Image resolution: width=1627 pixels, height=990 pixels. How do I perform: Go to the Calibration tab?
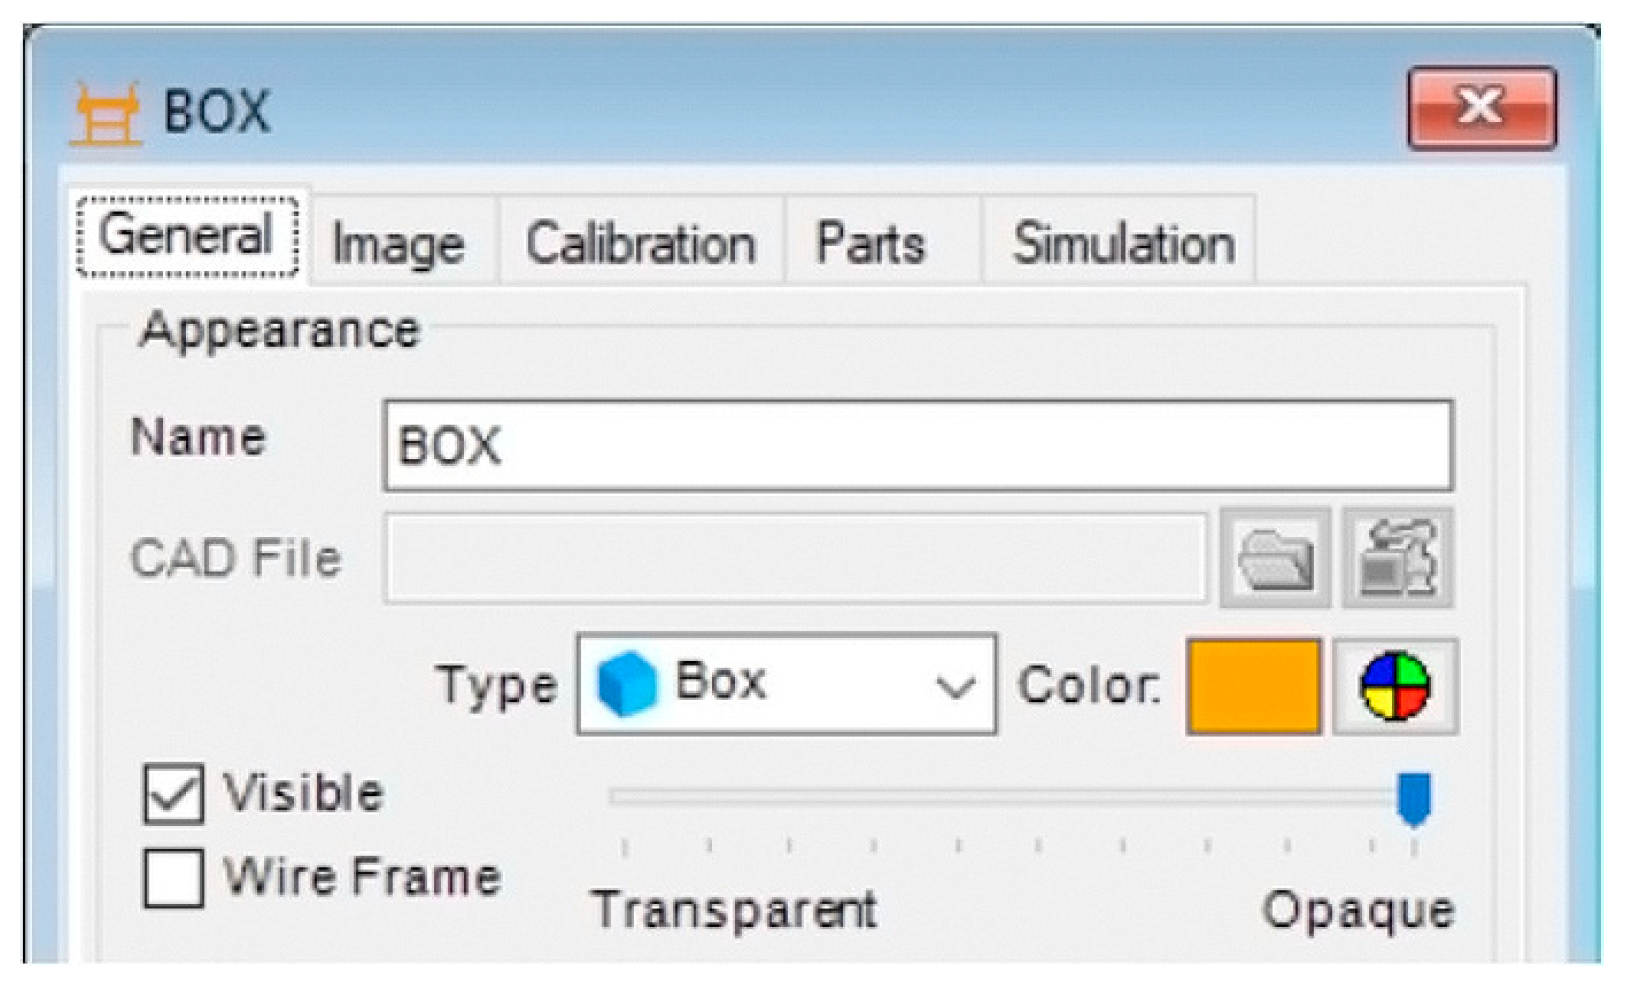click(x=640, y=244)
